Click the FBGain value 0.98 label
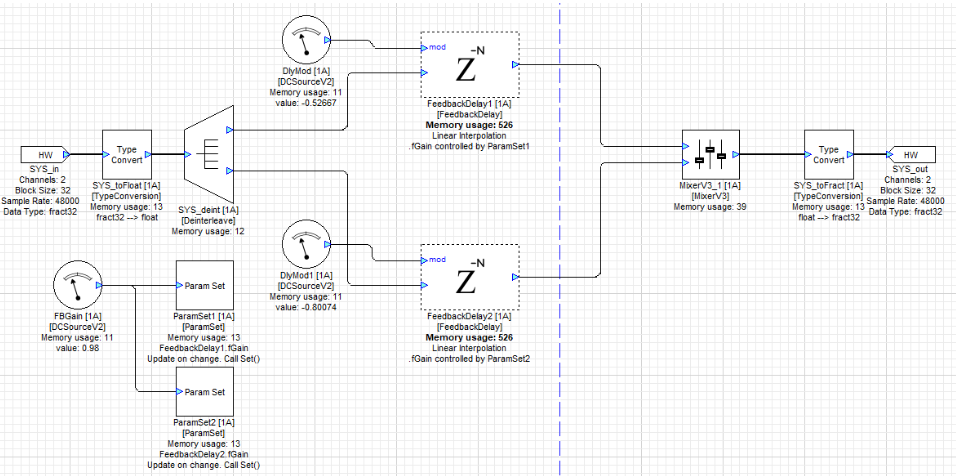Viewport: 956px width, 476px height. pyautogui.click(x=75, y=348)
